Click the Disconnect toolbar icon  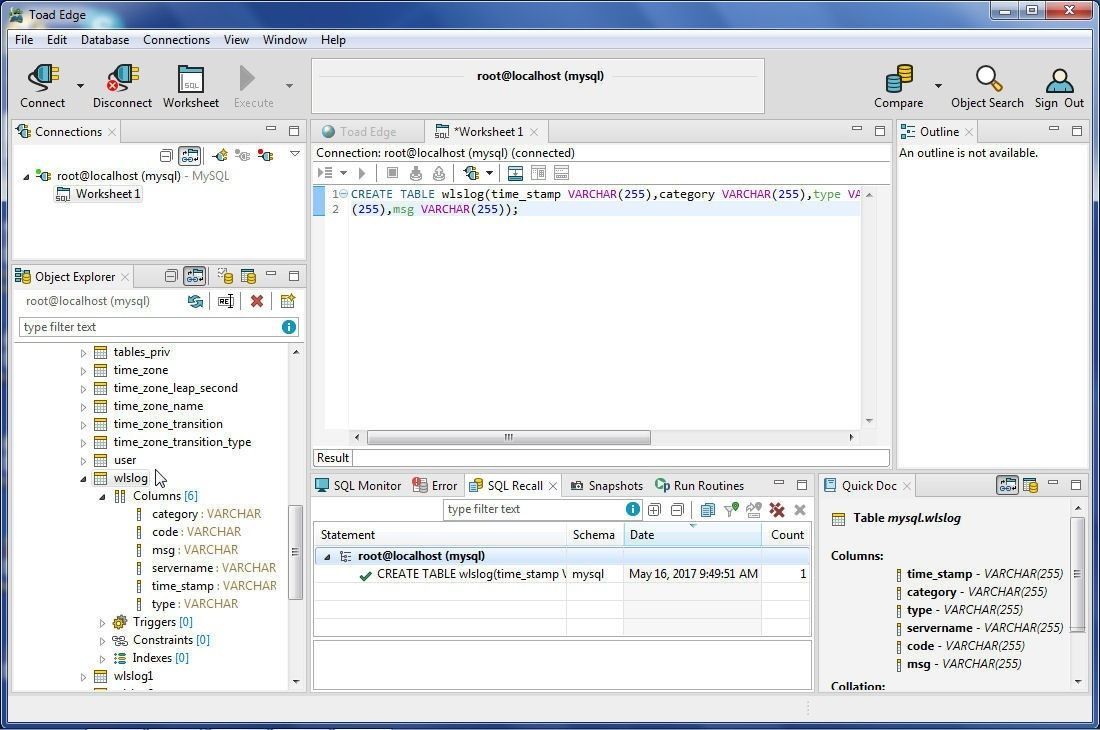123,78
